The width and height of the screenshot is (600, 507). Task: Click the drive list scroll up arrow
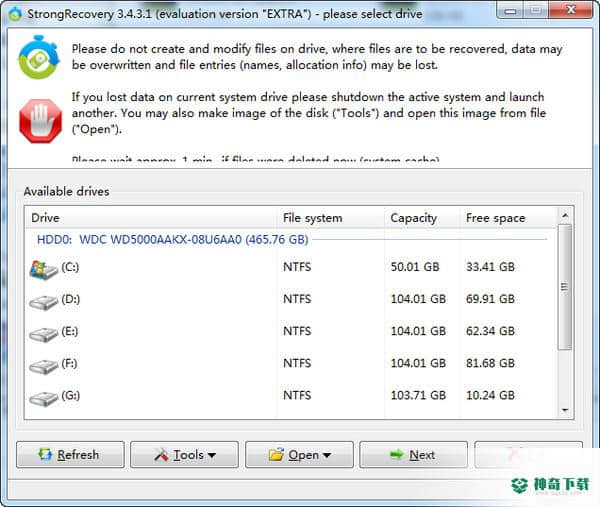pyautogui.click(x=565, y=216)
